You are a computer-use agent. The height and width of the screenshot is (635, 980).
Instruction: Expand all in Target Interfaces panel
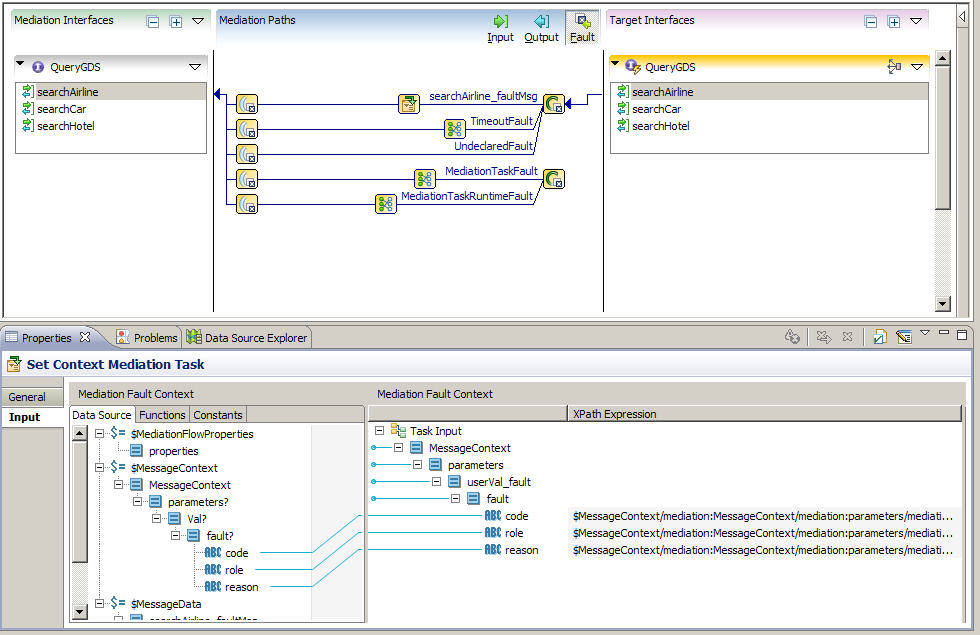click(x=894, y=21)
